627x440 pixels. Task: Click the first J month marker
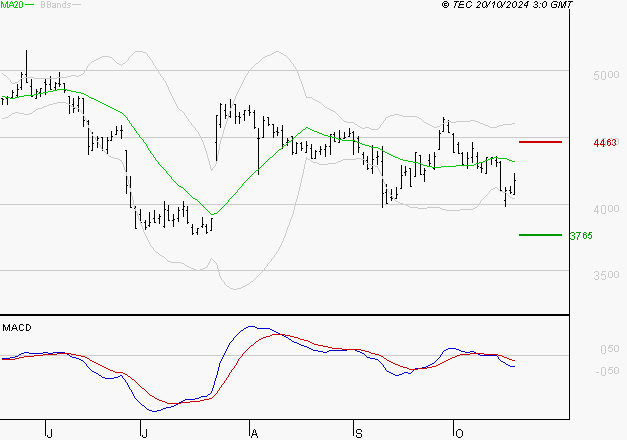tap(50, 434)
